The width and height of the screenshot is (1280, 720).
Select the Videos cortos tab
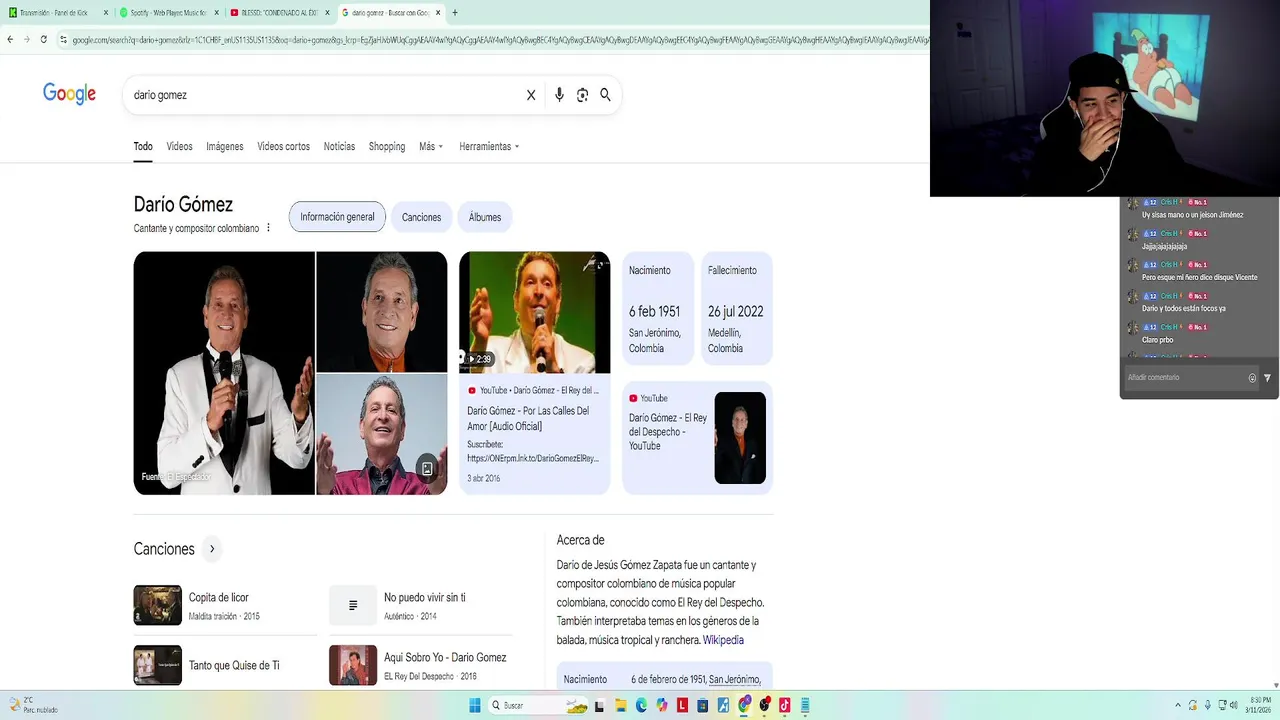283,146
